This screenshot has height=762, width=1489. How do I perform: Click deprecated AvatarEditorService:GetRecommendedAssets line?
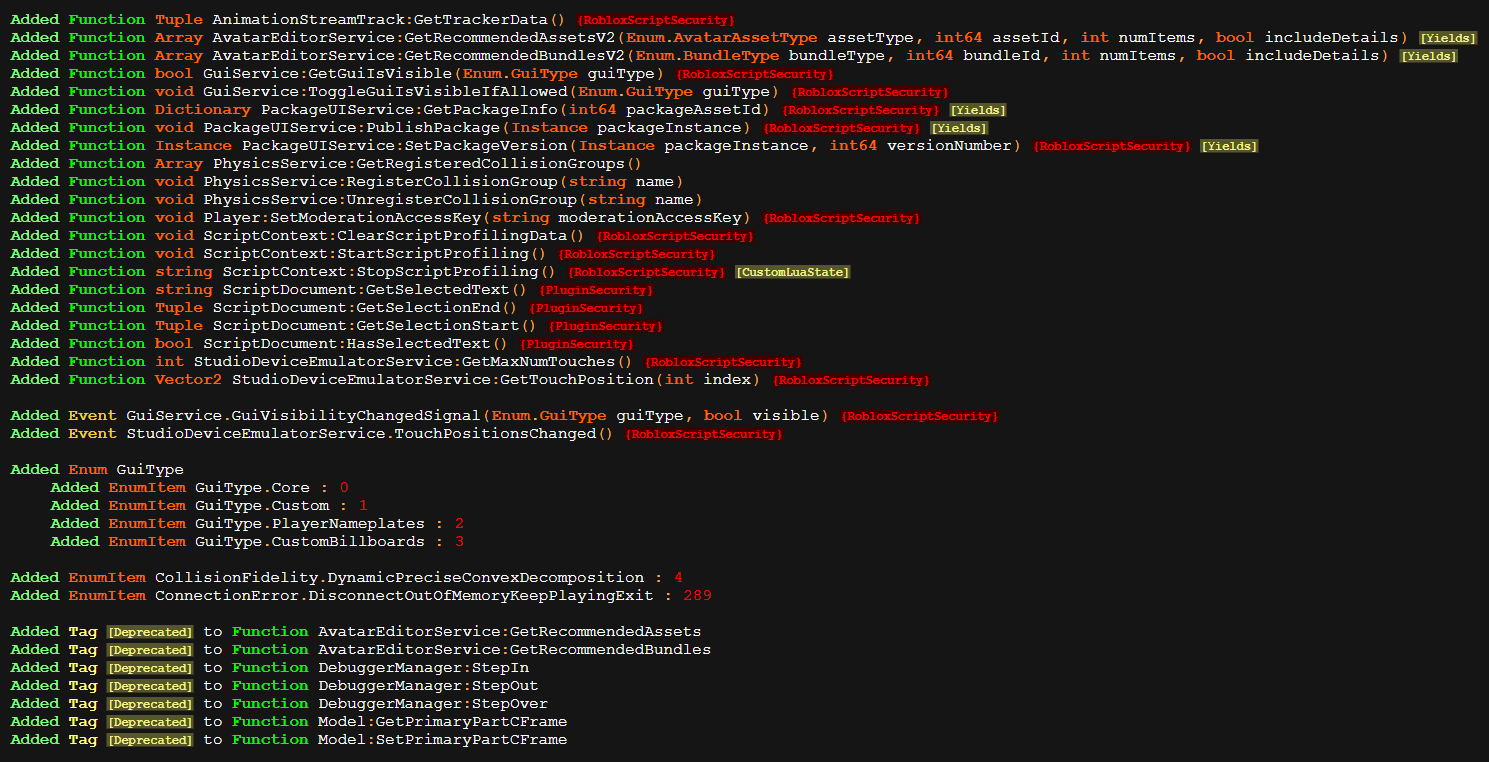356,631
